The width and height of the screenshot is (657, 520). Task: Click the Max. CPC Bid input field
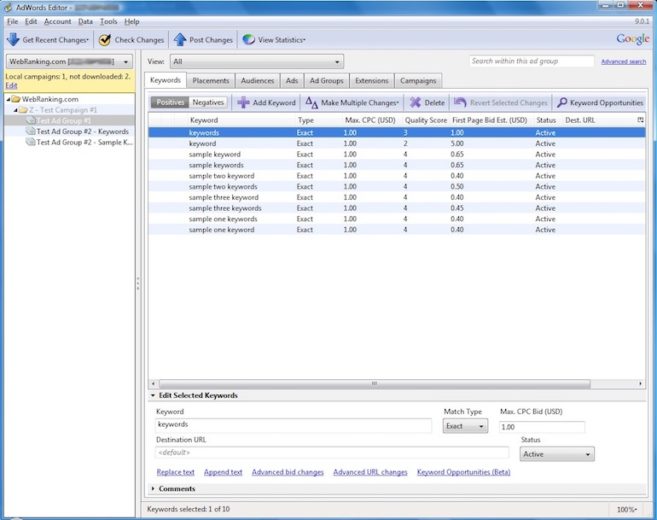(542, 427)
